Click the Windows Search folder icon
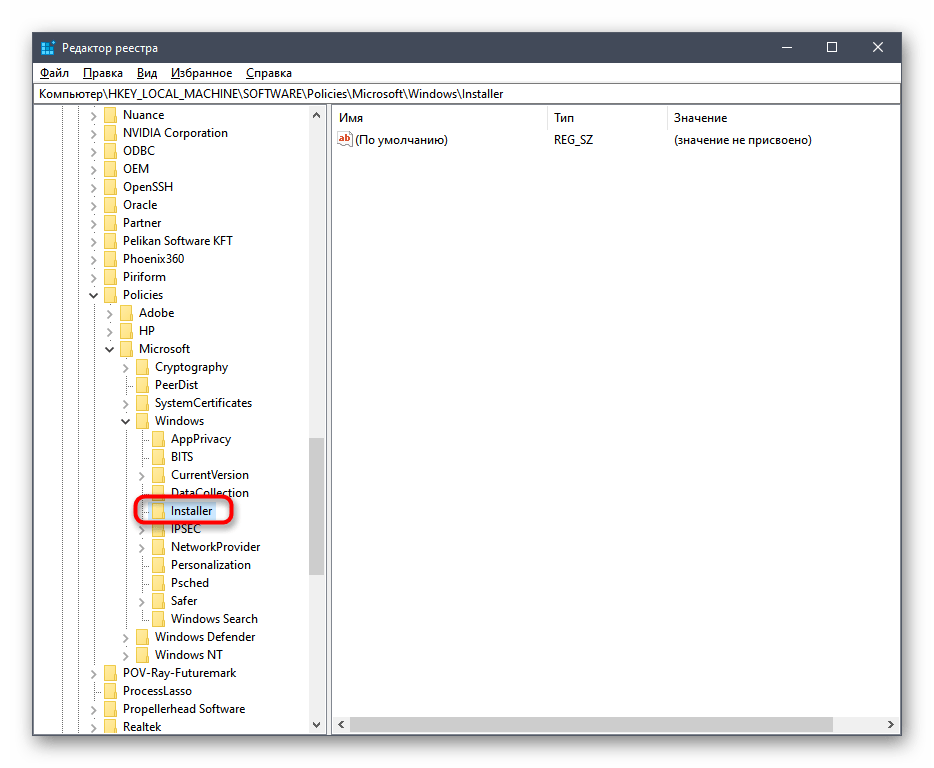Screen dimensions: 934x768 click(x=158, y=619)
